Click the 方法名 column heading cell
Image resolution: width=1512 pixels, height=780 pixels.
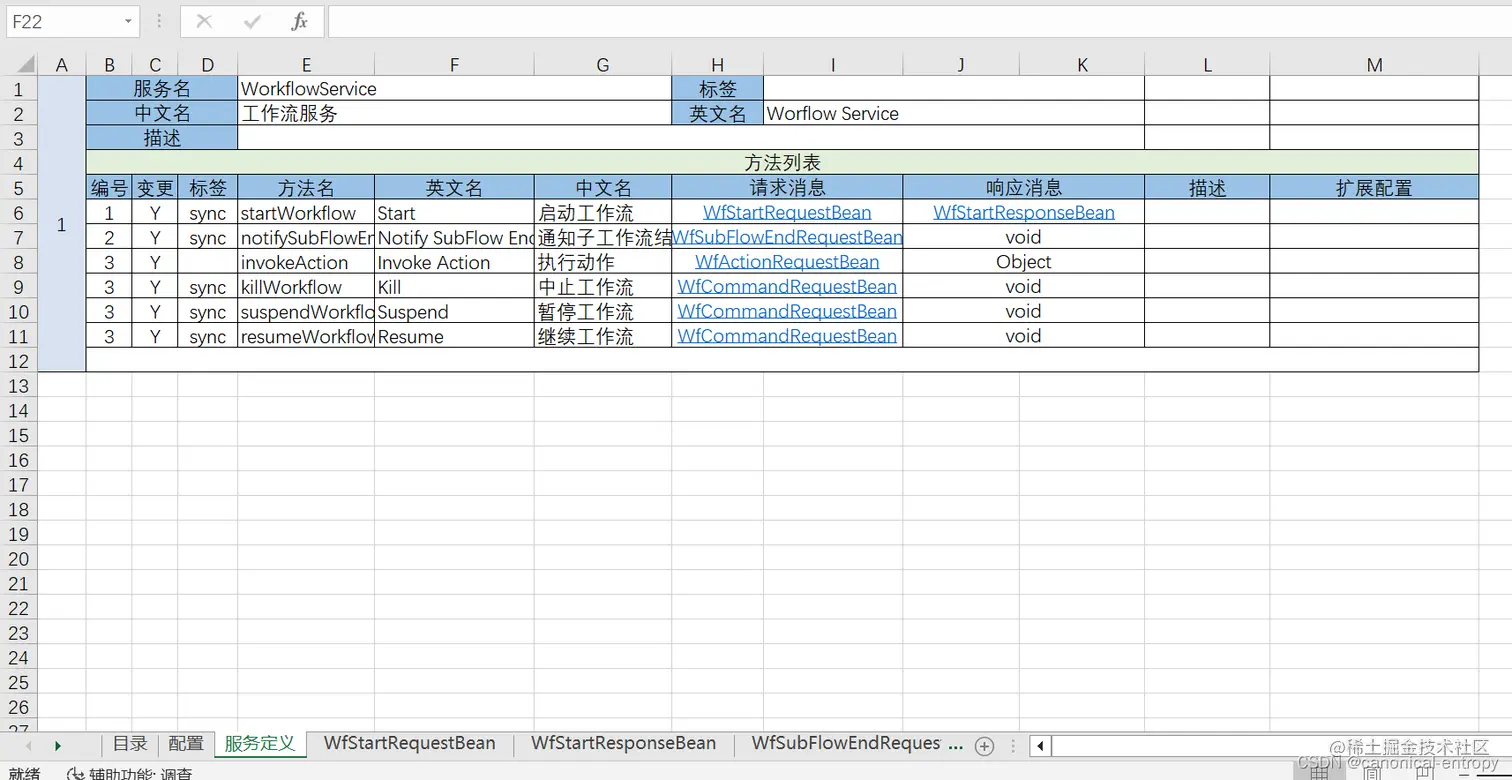tap(306, 188)
